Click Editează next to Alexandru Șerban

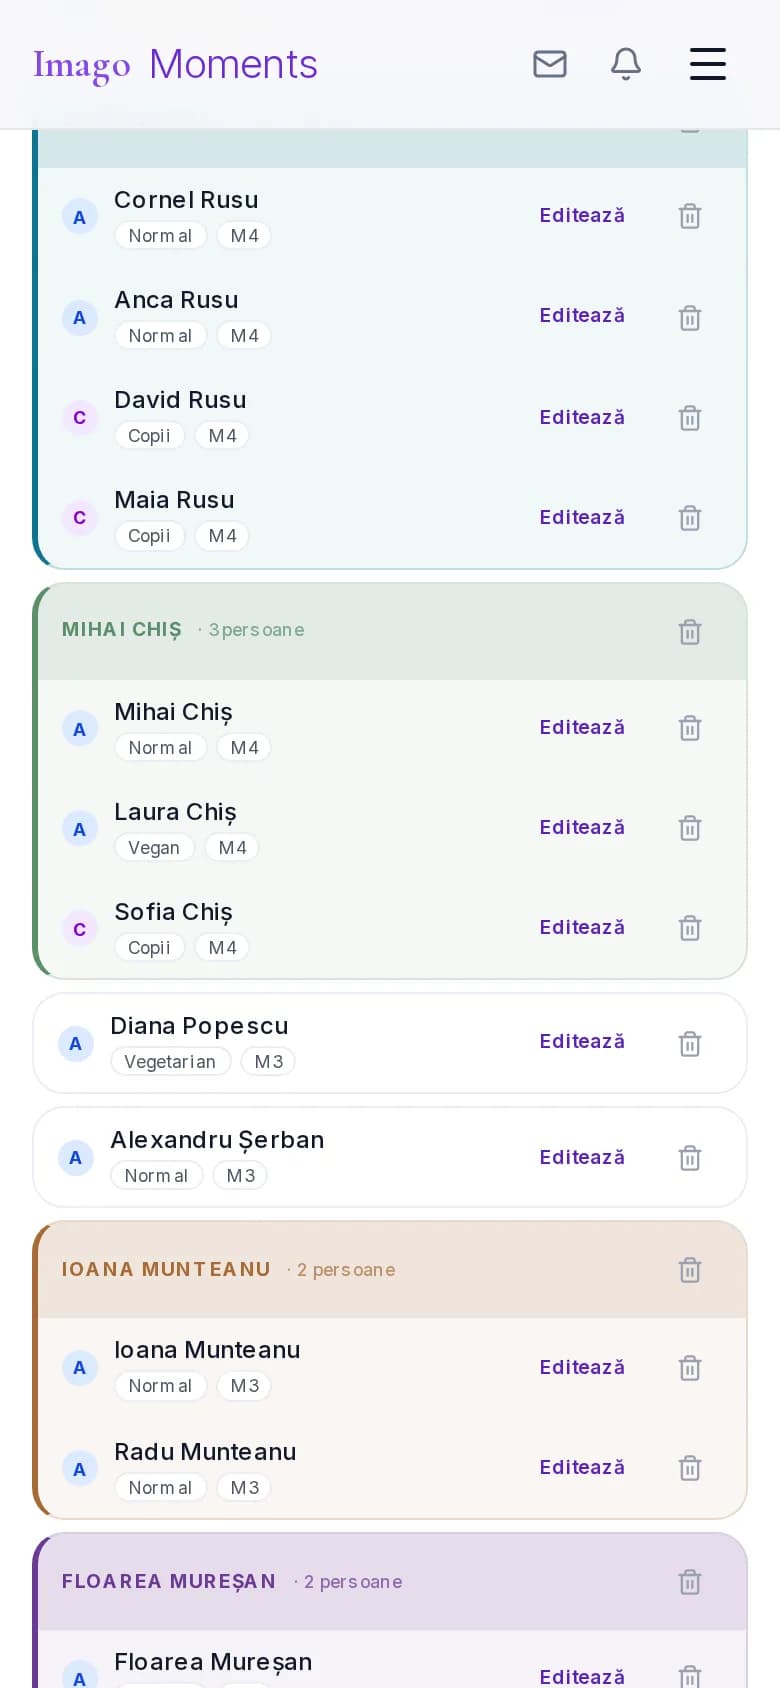click(x=582, y=1157)
